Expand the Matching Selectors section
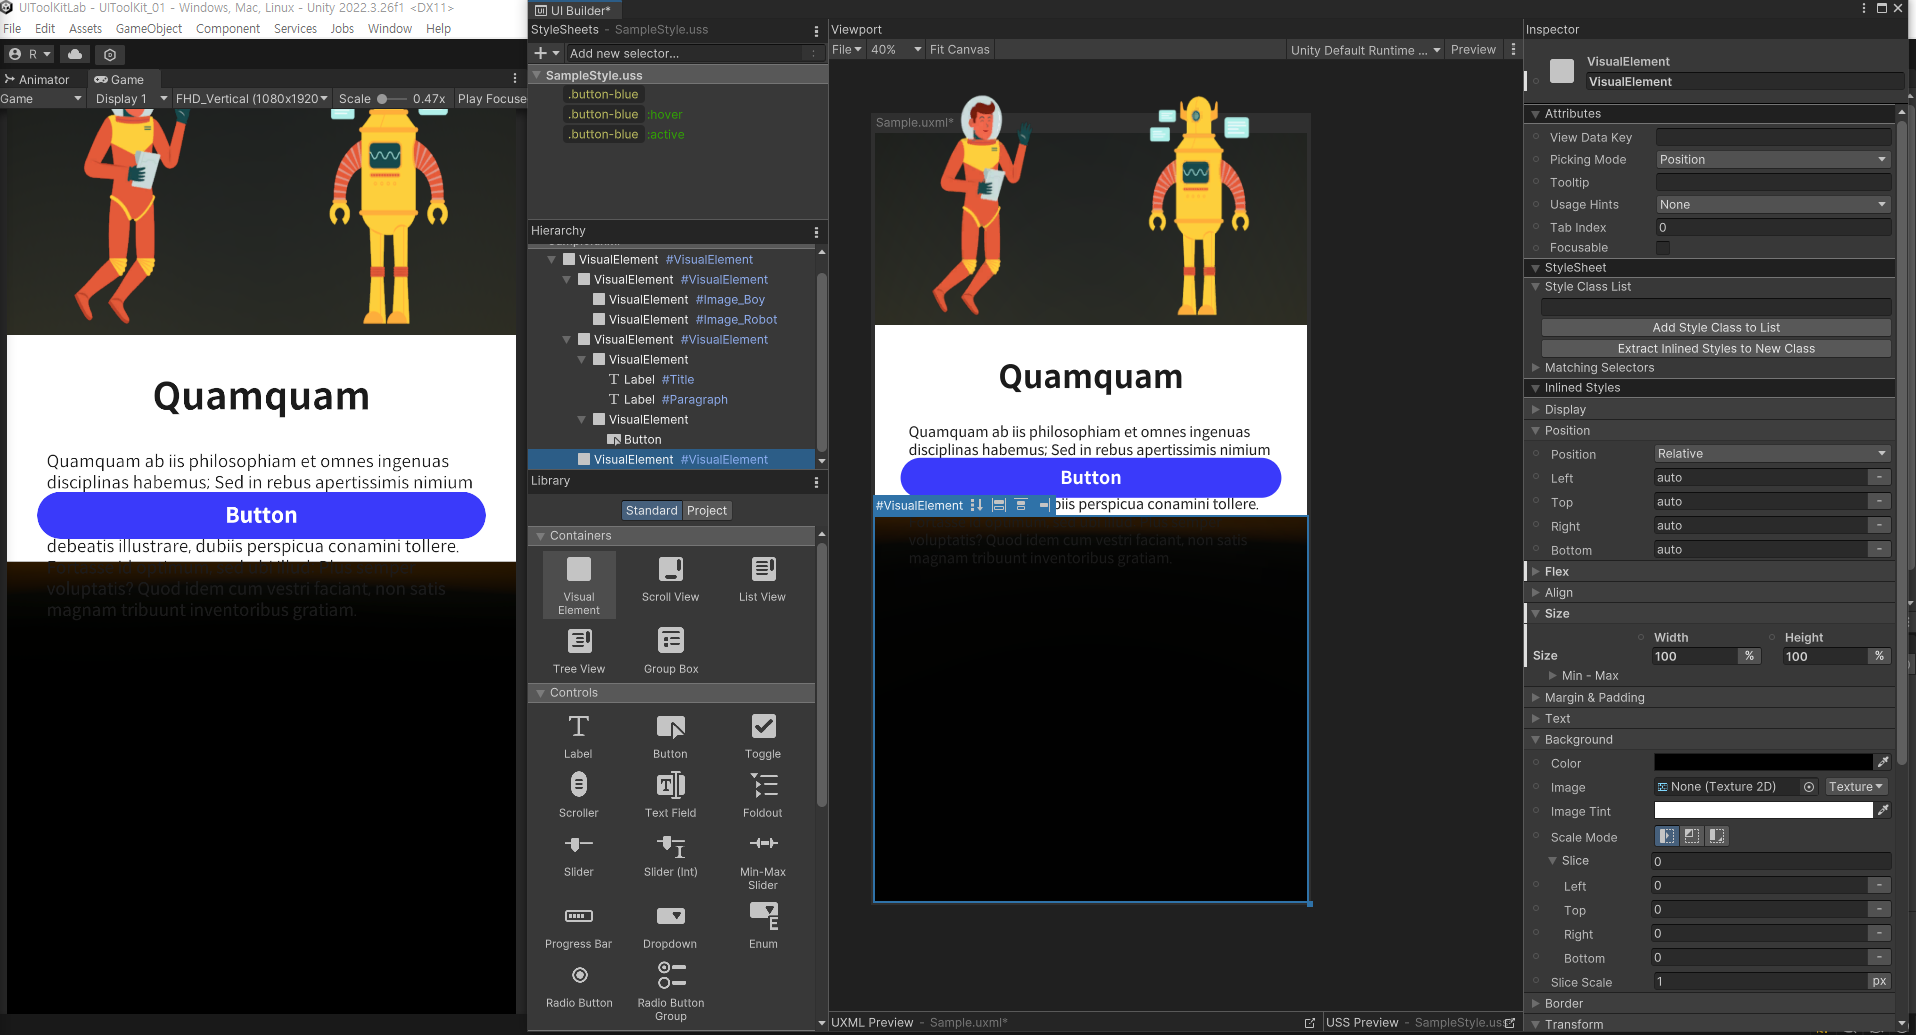Screen dimensions: 1916x1035 click(x=1599, y=368)
